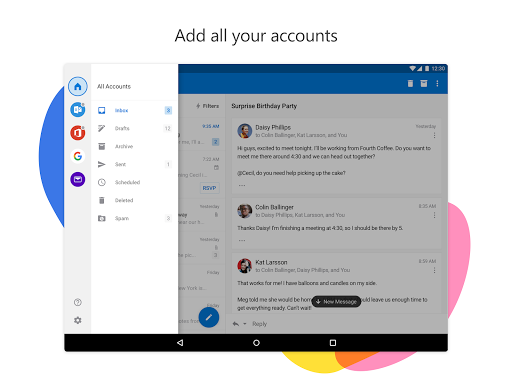Open settings gear in sidebar

(x=78, y=320)
